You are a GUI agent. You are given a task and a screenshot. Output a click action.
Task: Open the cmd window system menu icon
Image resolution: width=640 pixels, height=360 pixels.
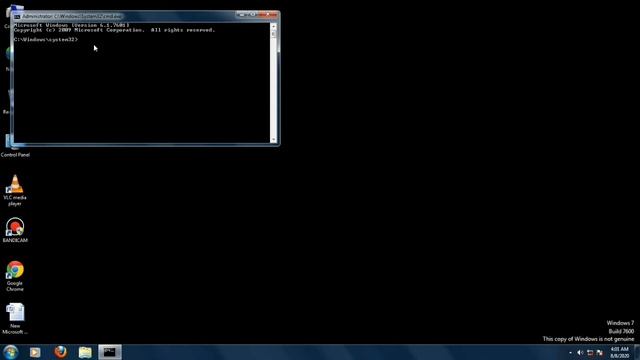pyautogui.click(x=17, y=16)
